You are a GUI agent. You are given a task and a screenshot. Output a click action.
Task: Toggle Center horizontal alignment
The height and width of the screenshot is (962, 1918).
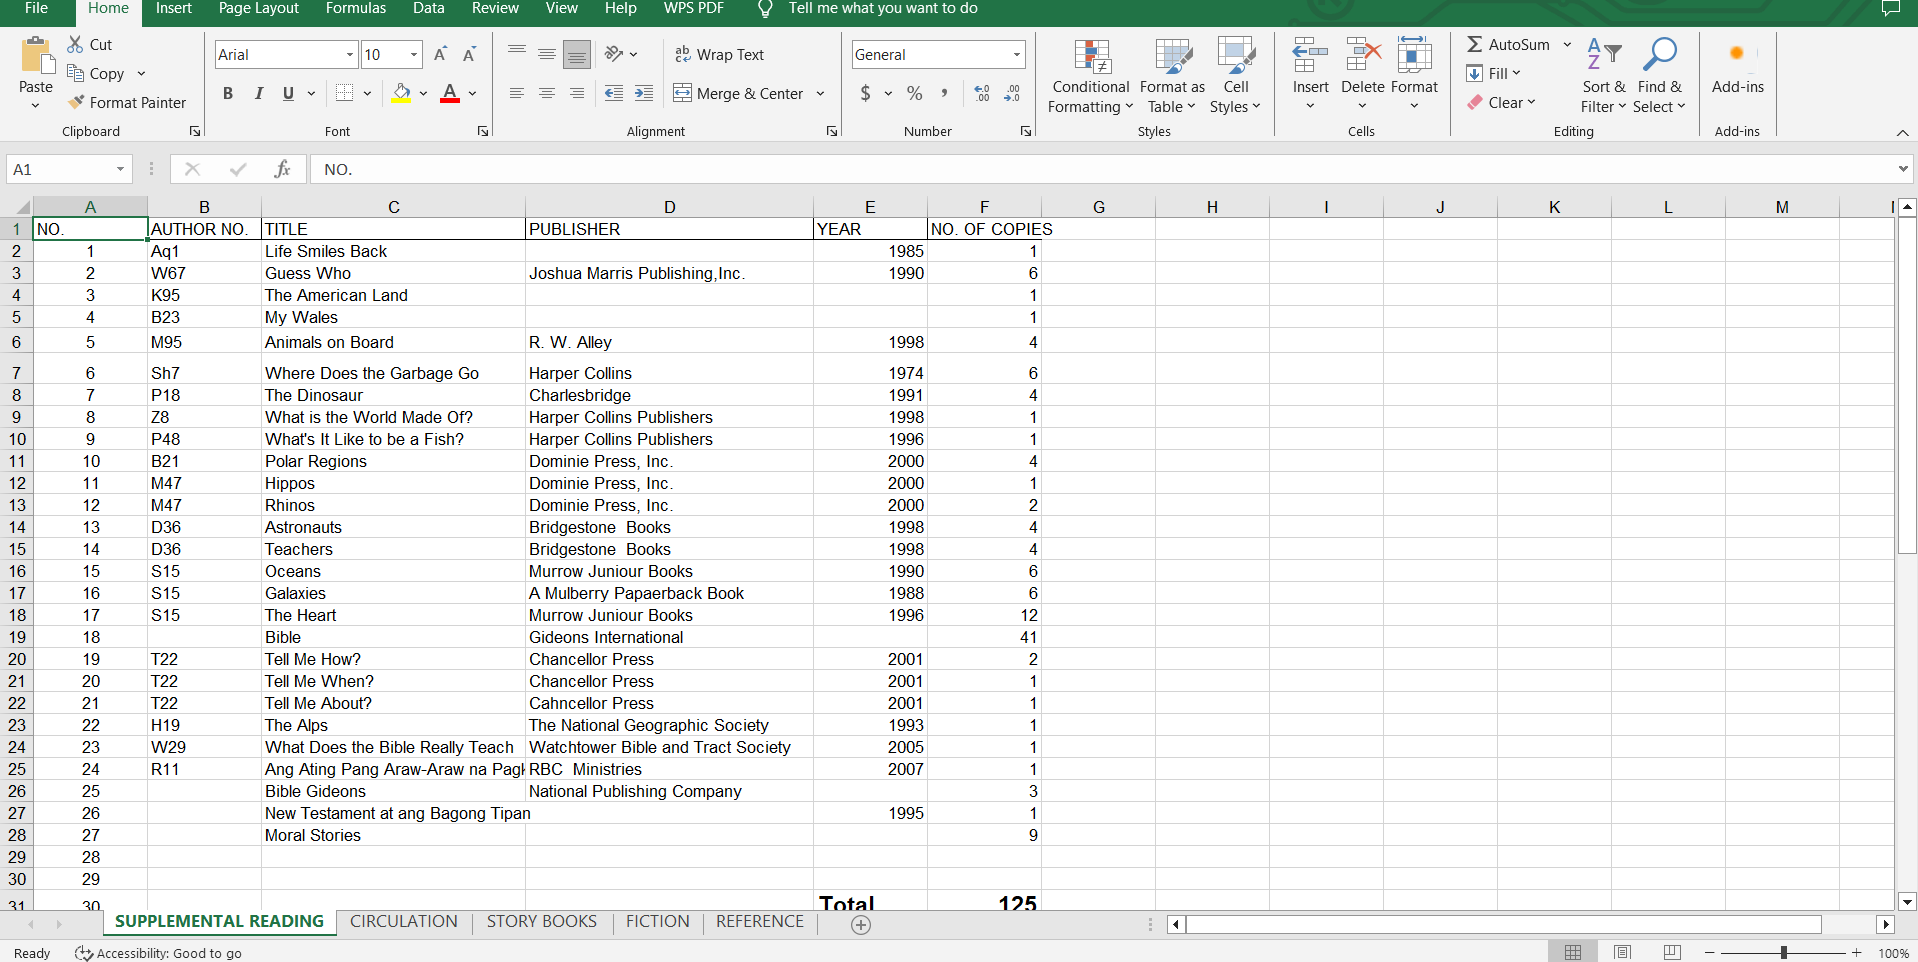[x=547, y=93]
